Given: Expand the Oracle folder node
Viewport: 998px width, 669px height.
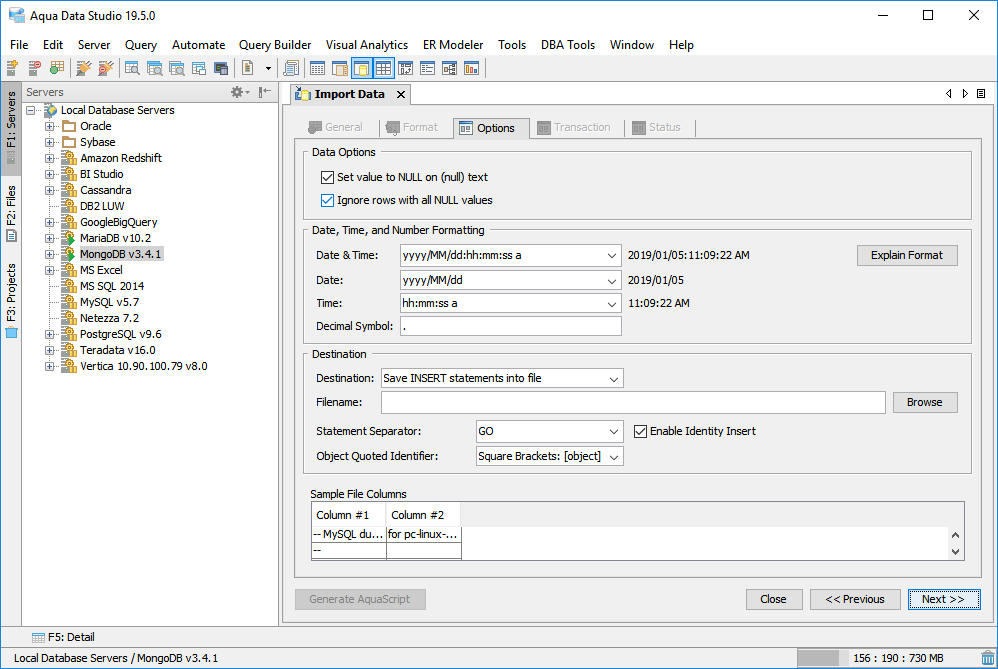Looking at the screenshot, I should [x=49, y=126].
